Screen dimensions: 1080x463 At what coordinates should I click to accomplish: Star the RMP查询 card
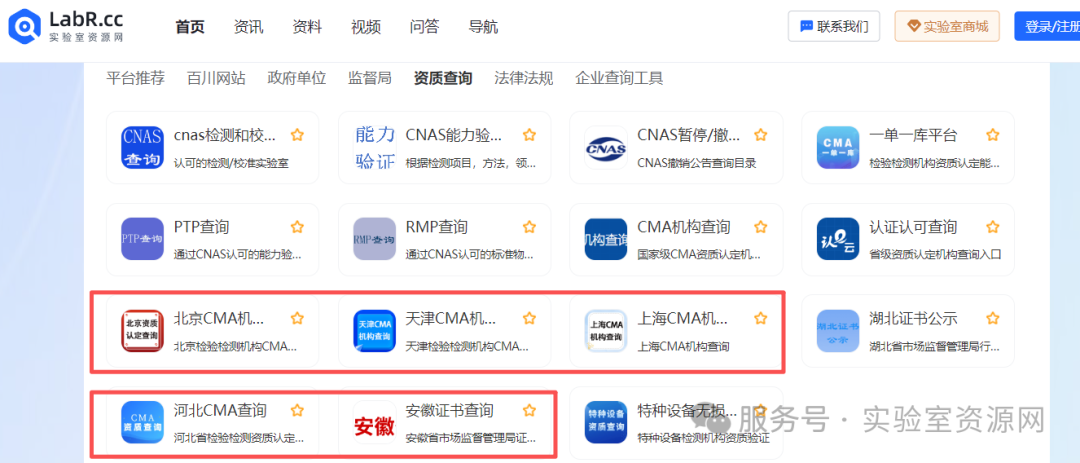tap(529, 227)
